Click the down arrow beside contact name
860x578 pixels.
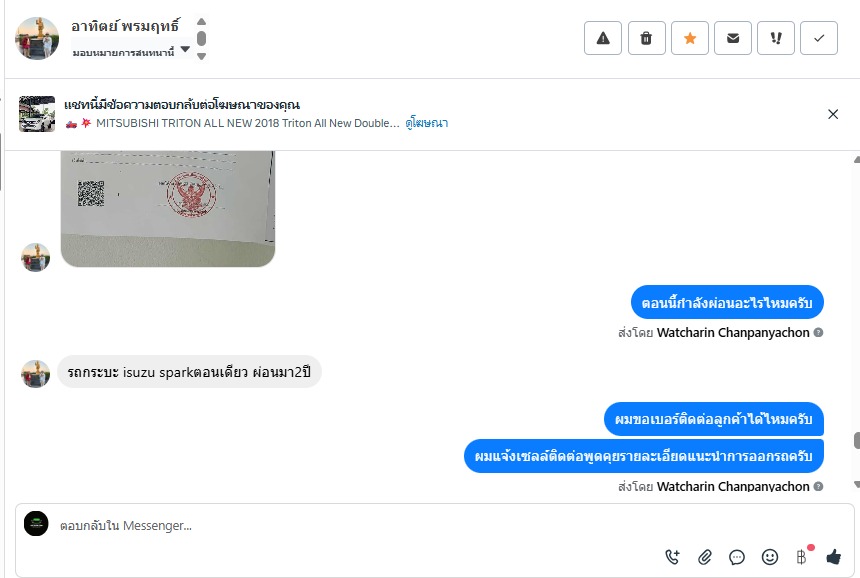pyautogui.click(x=201, y=56)
